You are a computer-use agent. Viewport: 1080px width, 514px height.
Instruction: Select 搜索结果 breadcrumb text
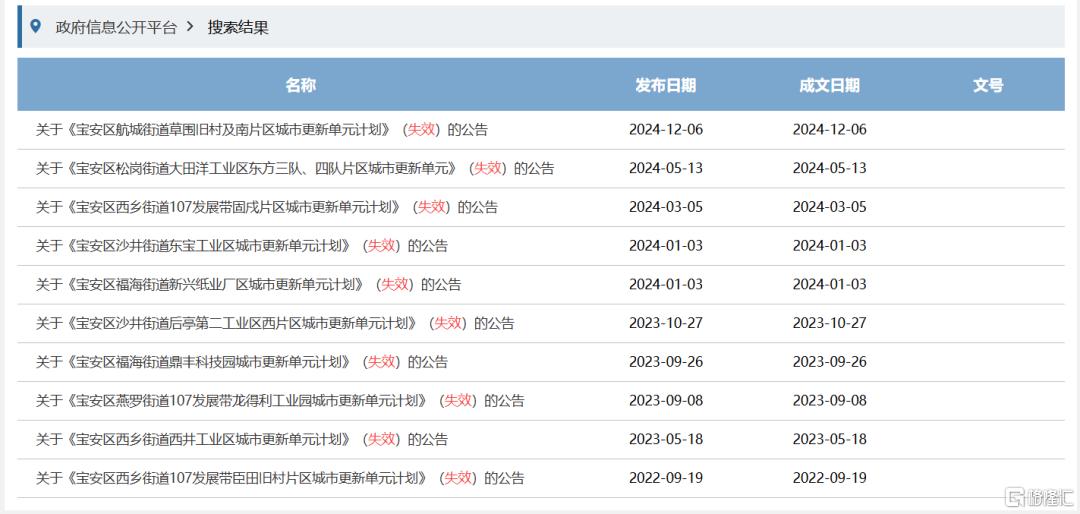(x=238, y=28)
